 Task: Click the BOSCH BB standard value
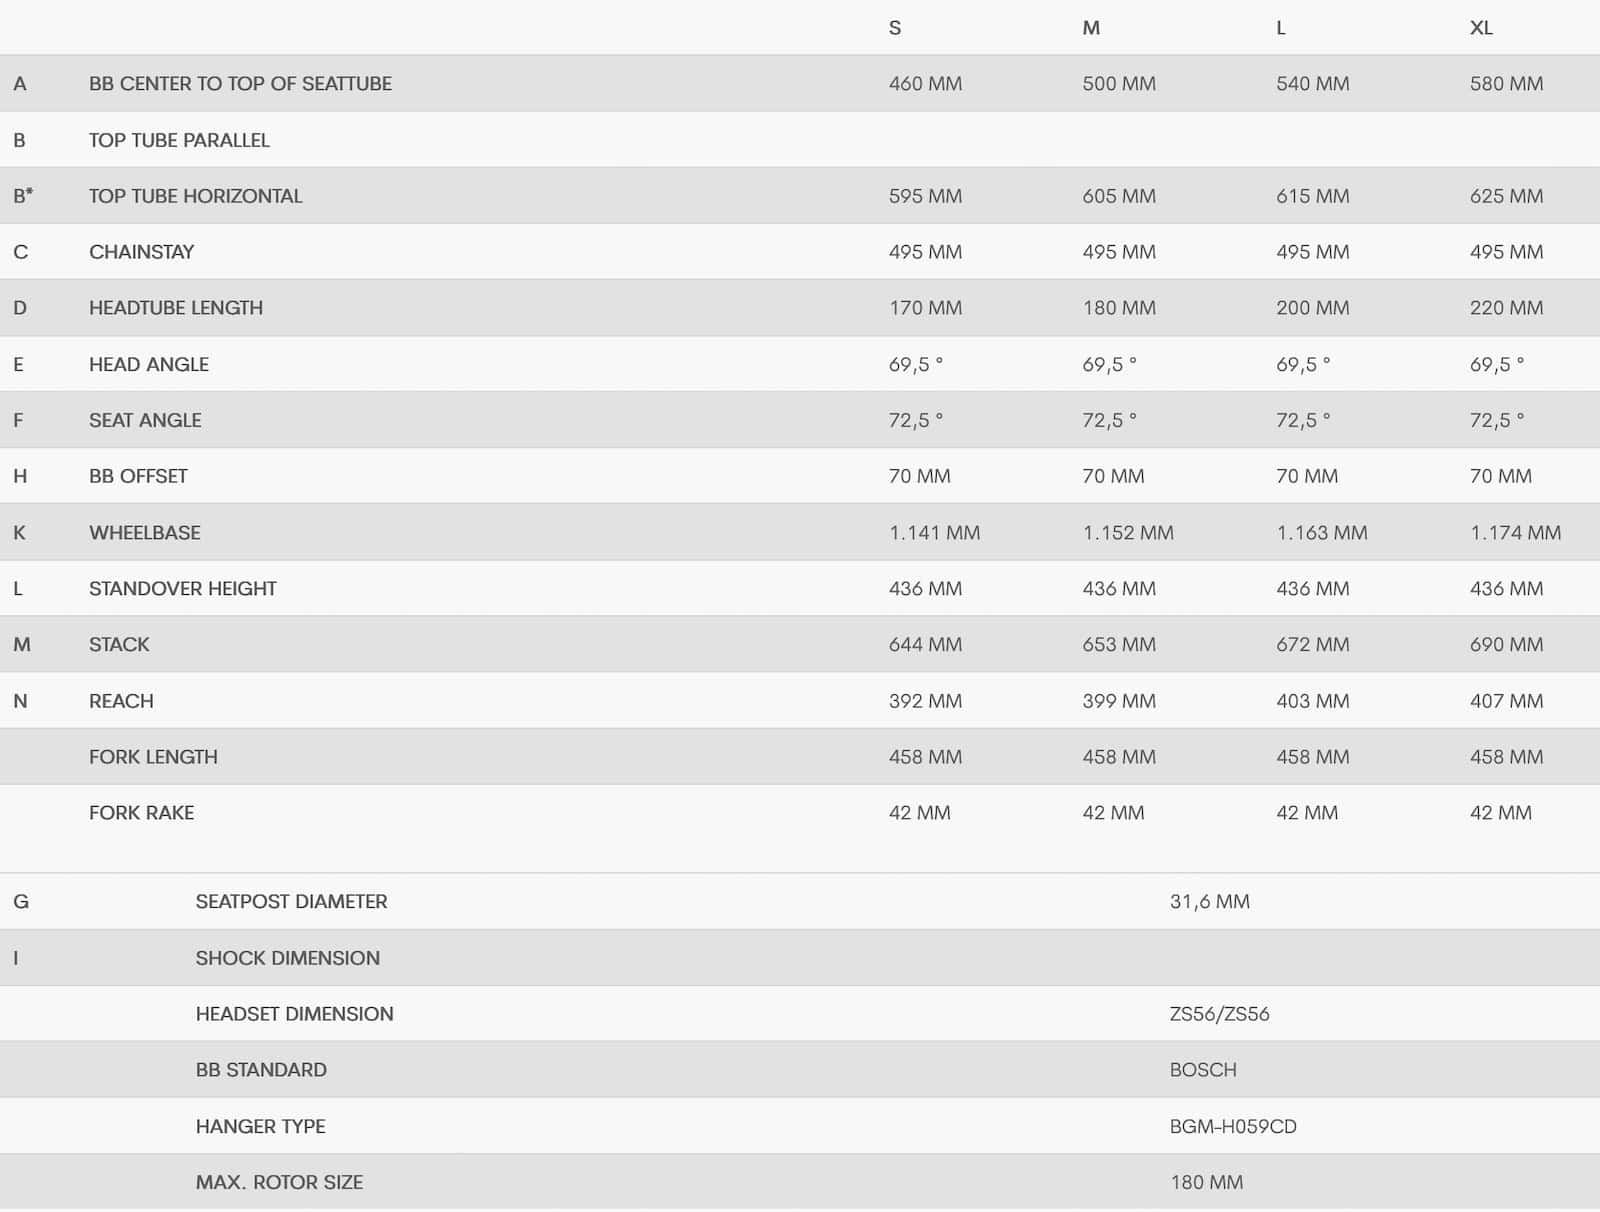pos(1203,1070)
